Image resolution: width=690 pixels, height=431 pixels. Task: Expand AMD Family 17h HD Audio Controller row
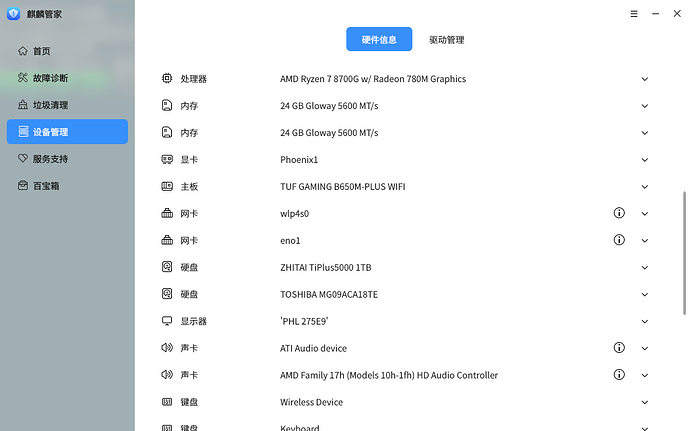[645, 376]
